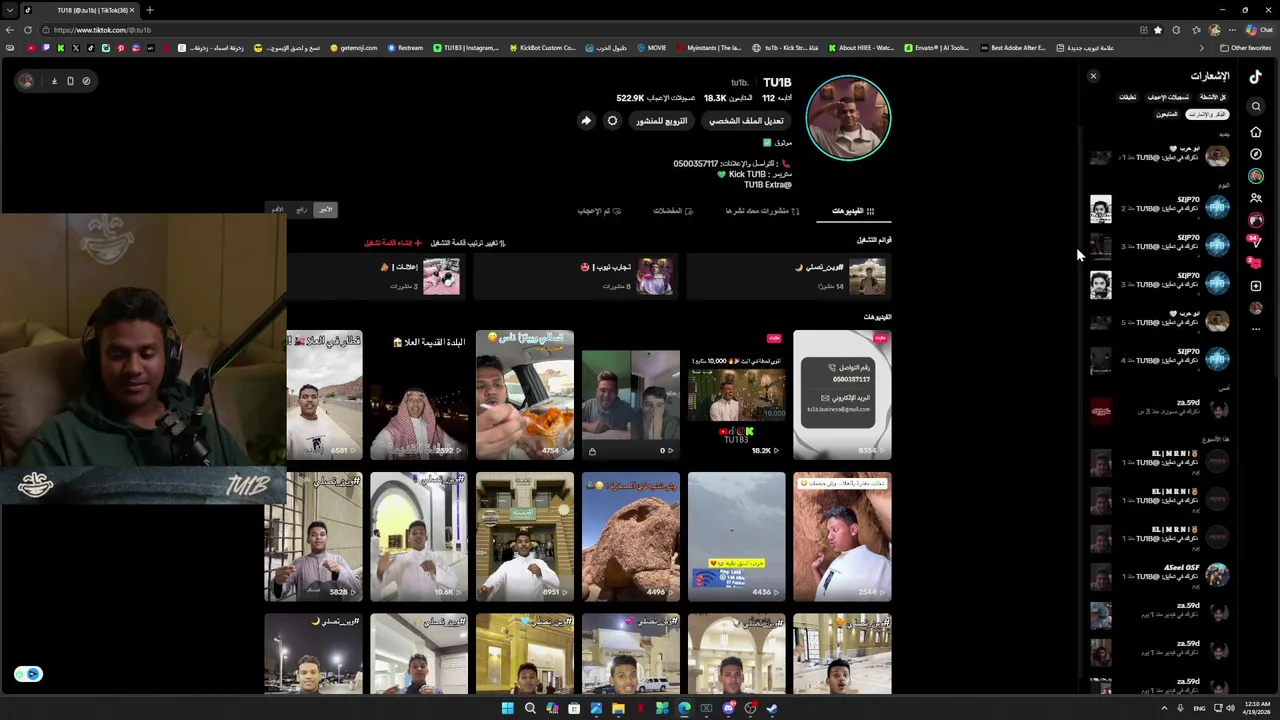Open messages icon with 2 badge

pos(1253,262)
